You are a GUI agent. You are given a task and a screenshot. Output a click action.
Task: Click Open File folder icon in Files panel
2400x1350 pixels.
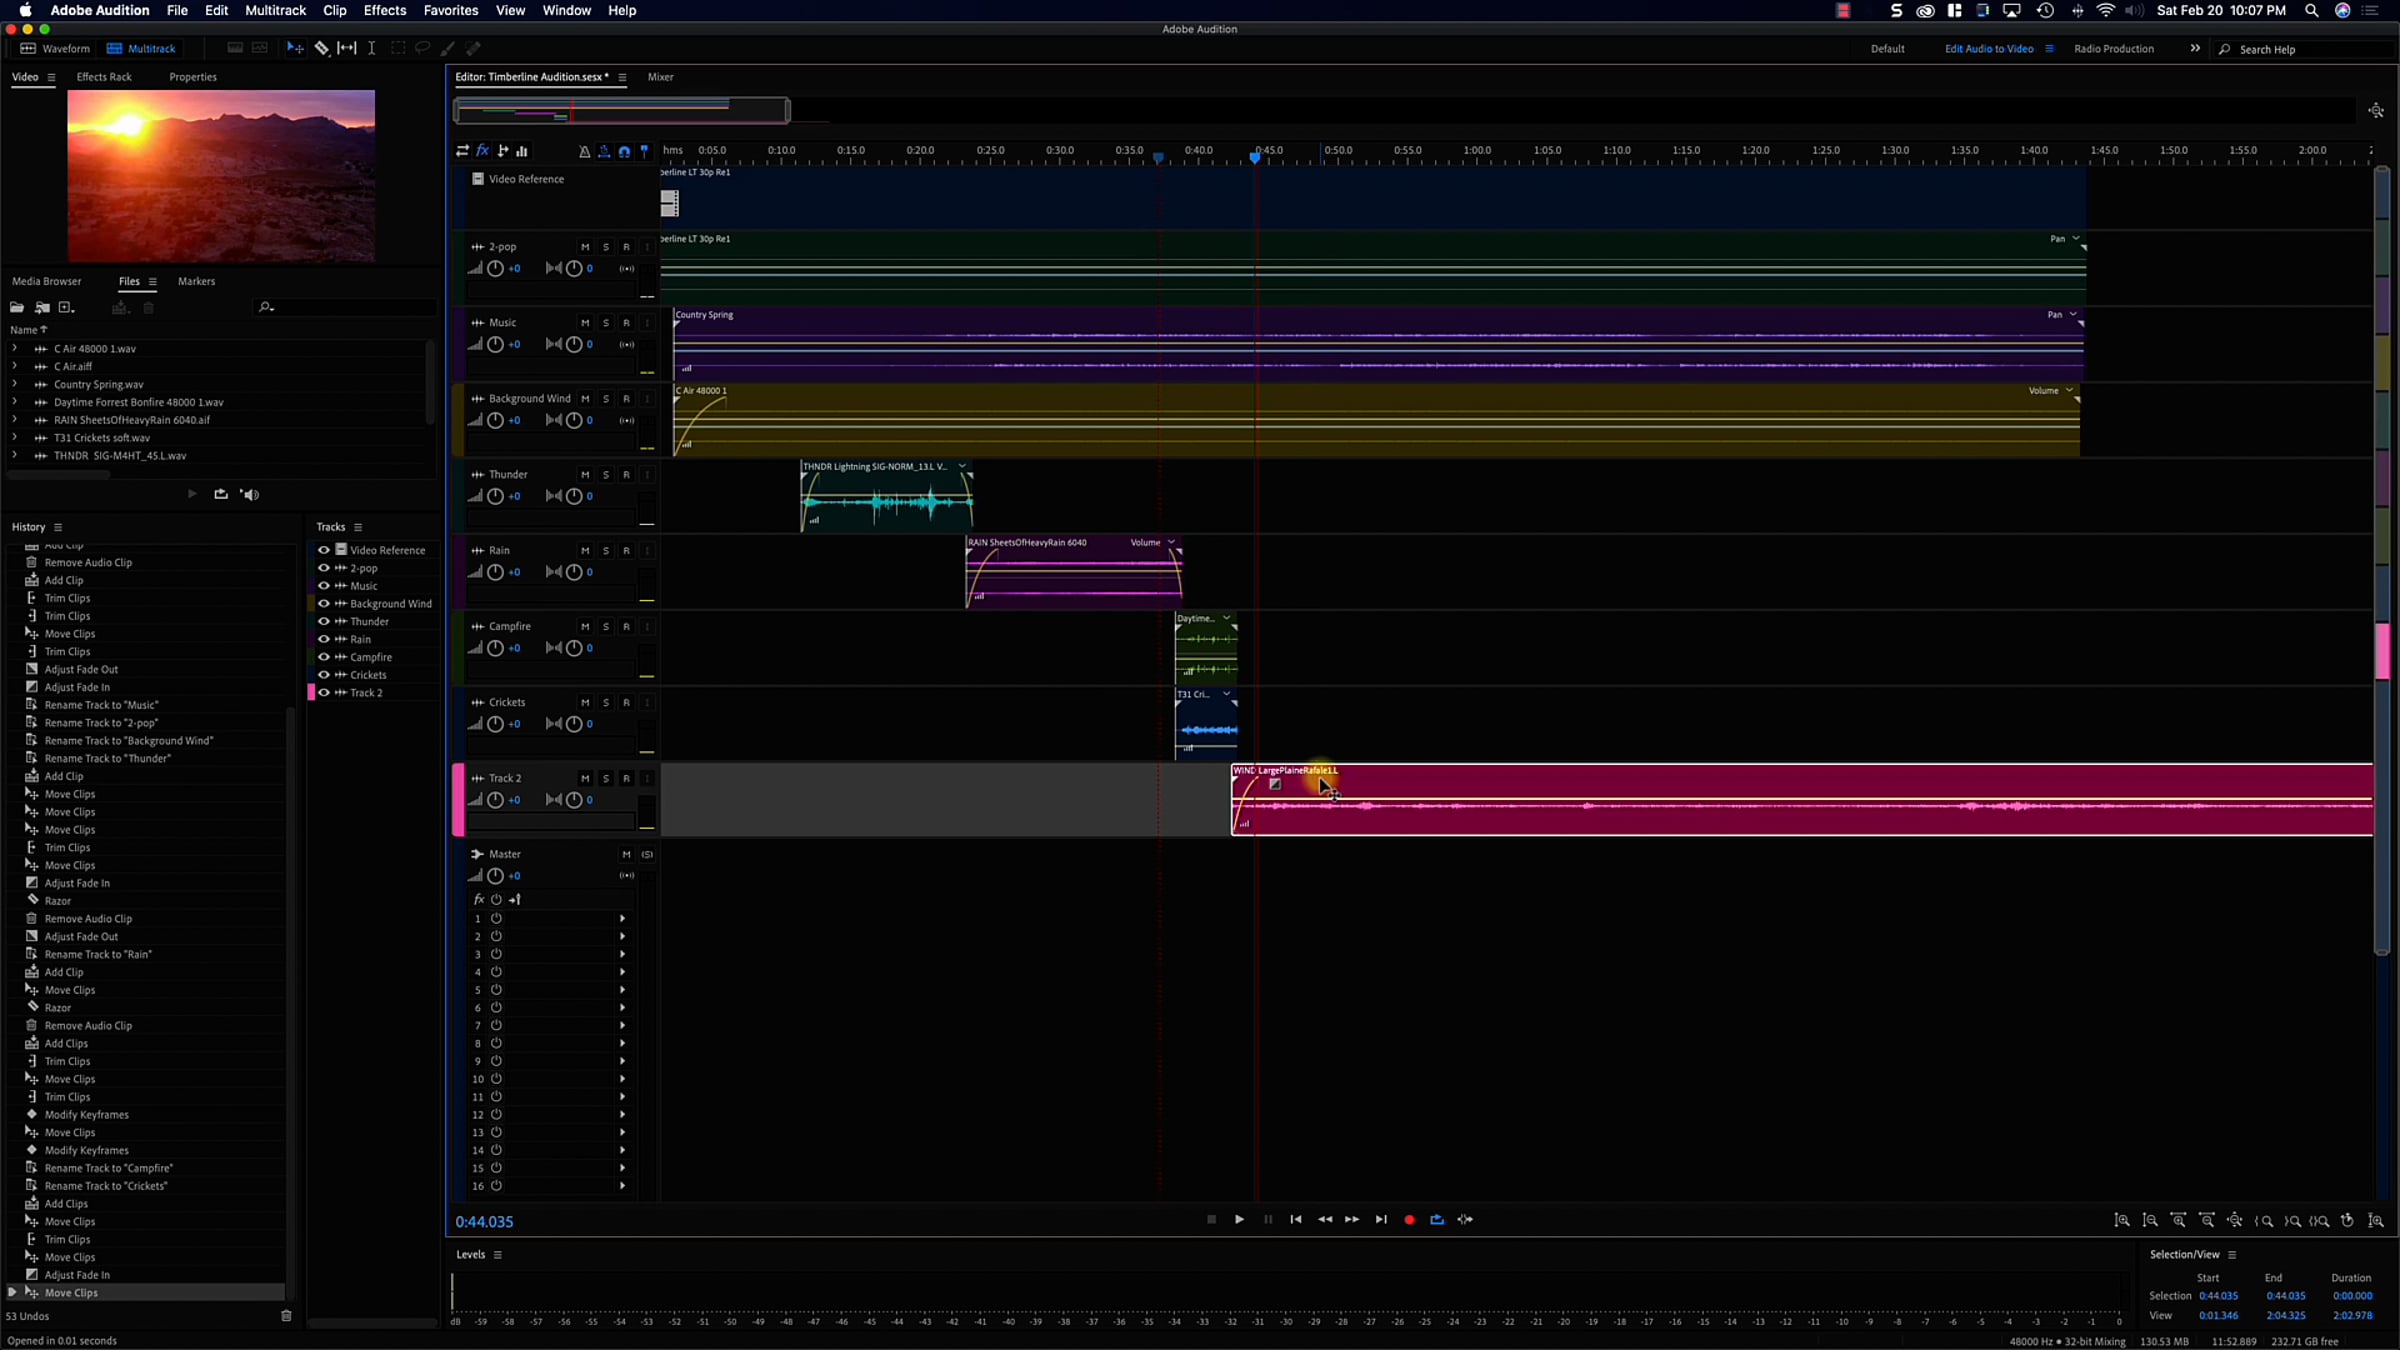coord(17,307)
